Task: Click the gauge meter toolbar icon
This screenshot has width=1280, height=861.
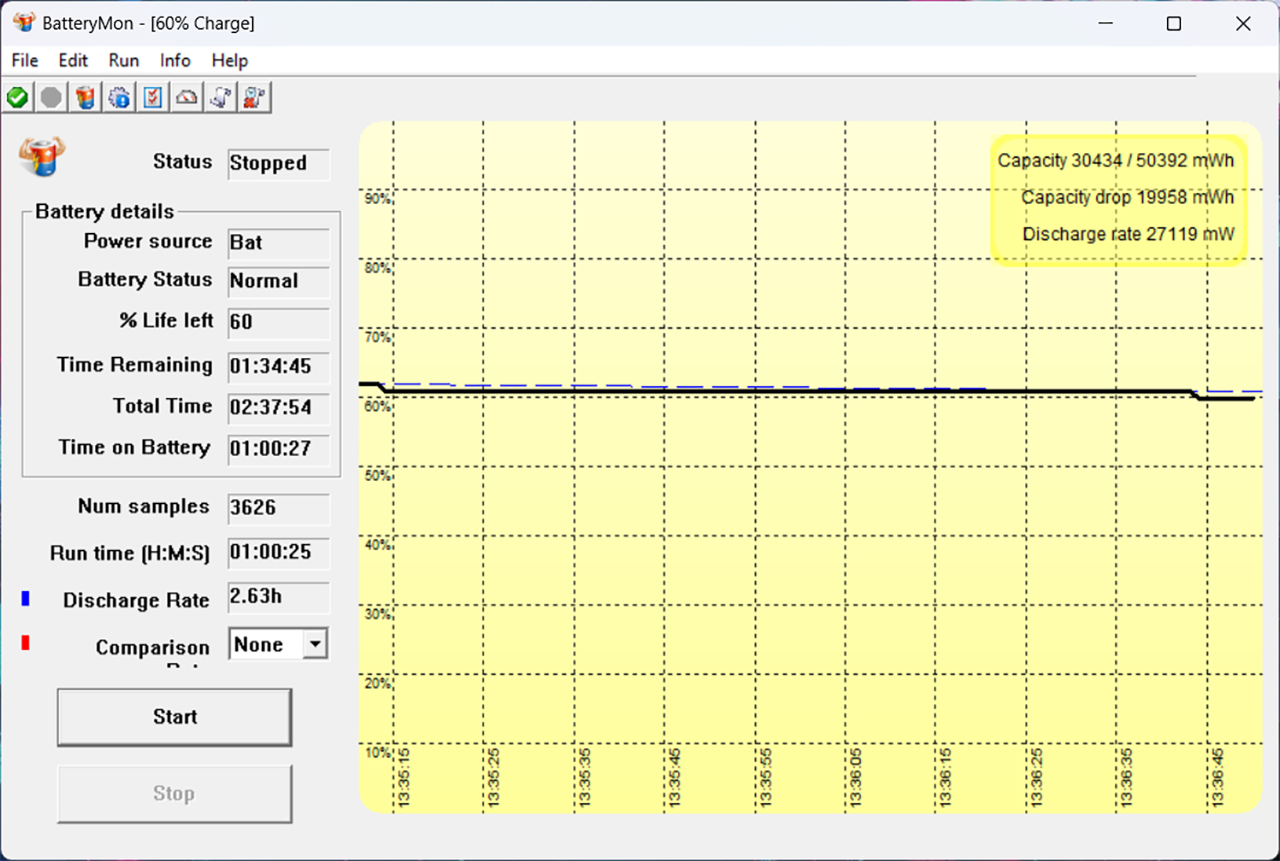Action: [x=187, y=97]
